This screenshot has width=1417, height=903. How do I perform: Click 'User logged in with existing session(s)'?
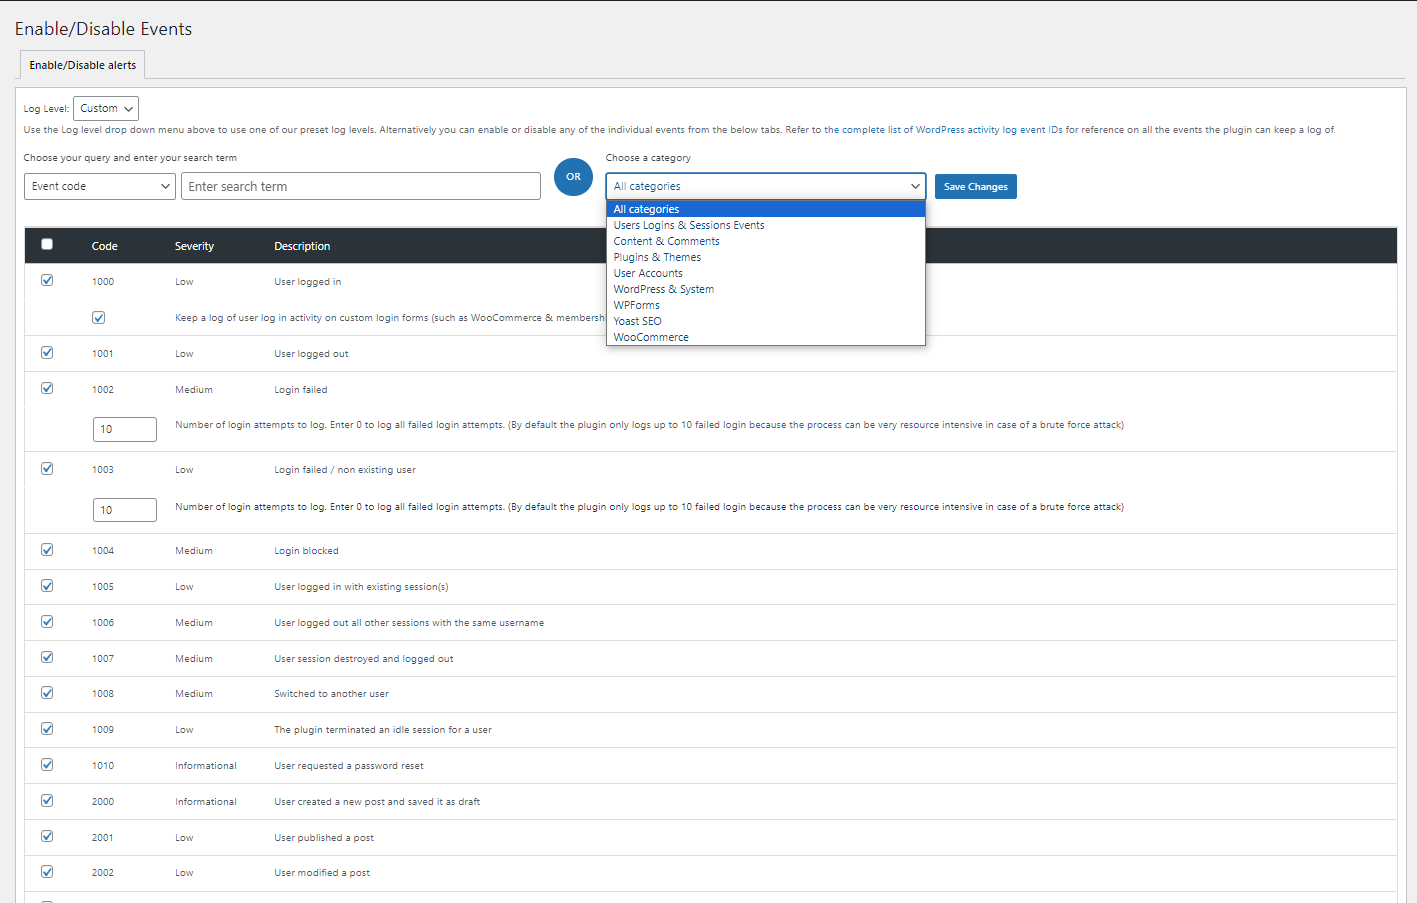coord(361,587)
